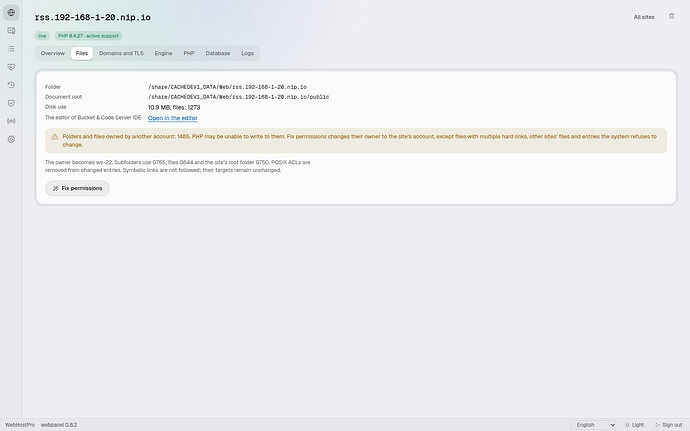
Task: Open the shield security icon in sidebar
Action: click(x=11, y=103)
